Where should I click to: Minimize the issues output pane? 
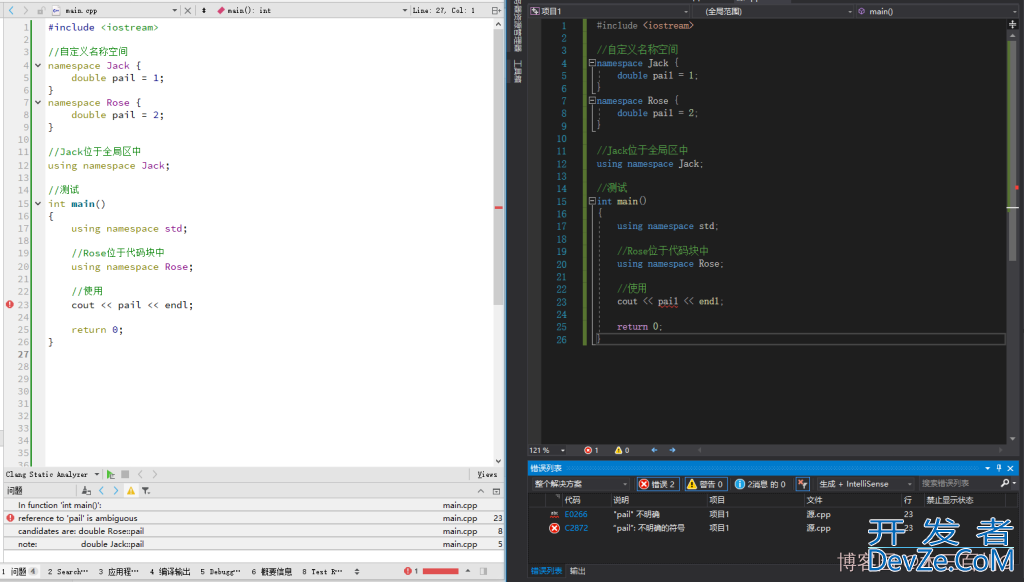pos(481,491)
